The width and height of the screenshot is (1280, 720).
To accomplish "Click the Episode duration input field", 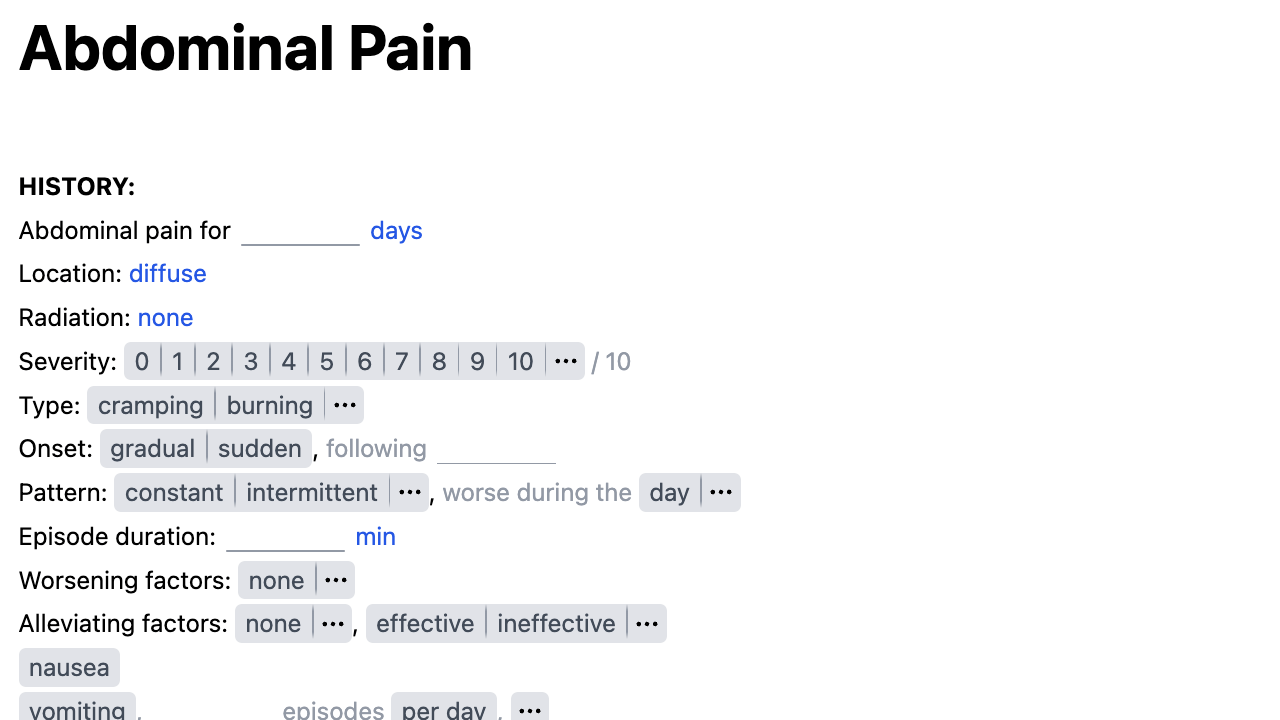I will (285, 536).
